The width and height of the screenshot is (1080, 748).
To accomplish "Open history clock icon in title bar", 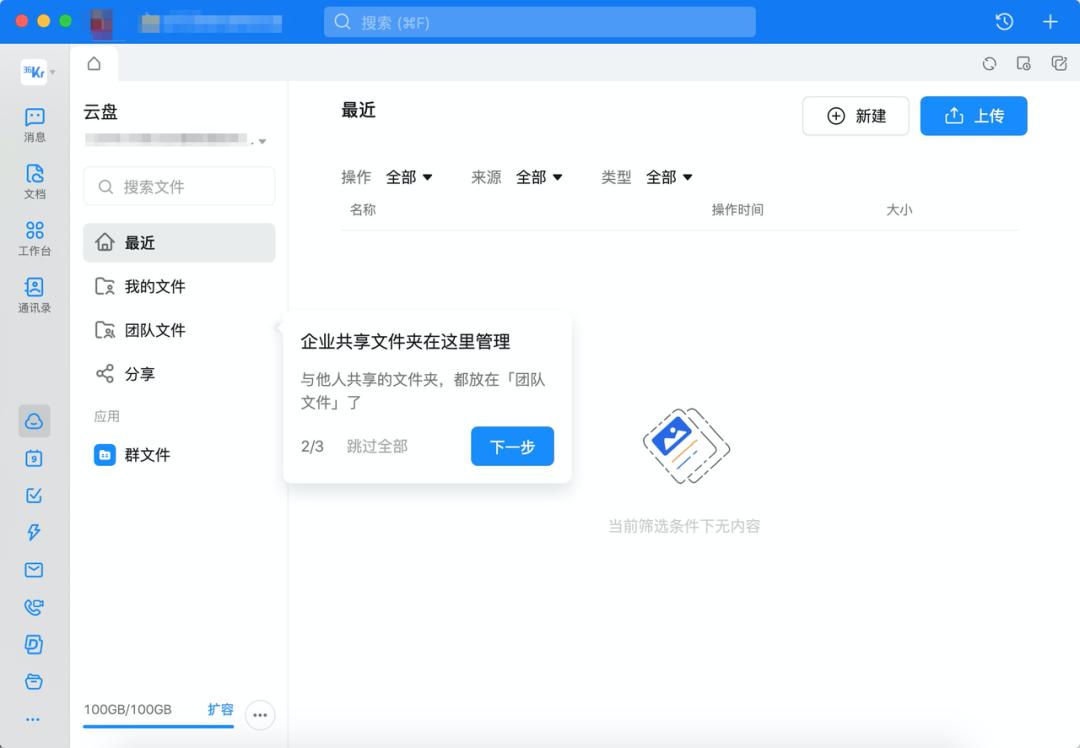I will click(1004, 22).
